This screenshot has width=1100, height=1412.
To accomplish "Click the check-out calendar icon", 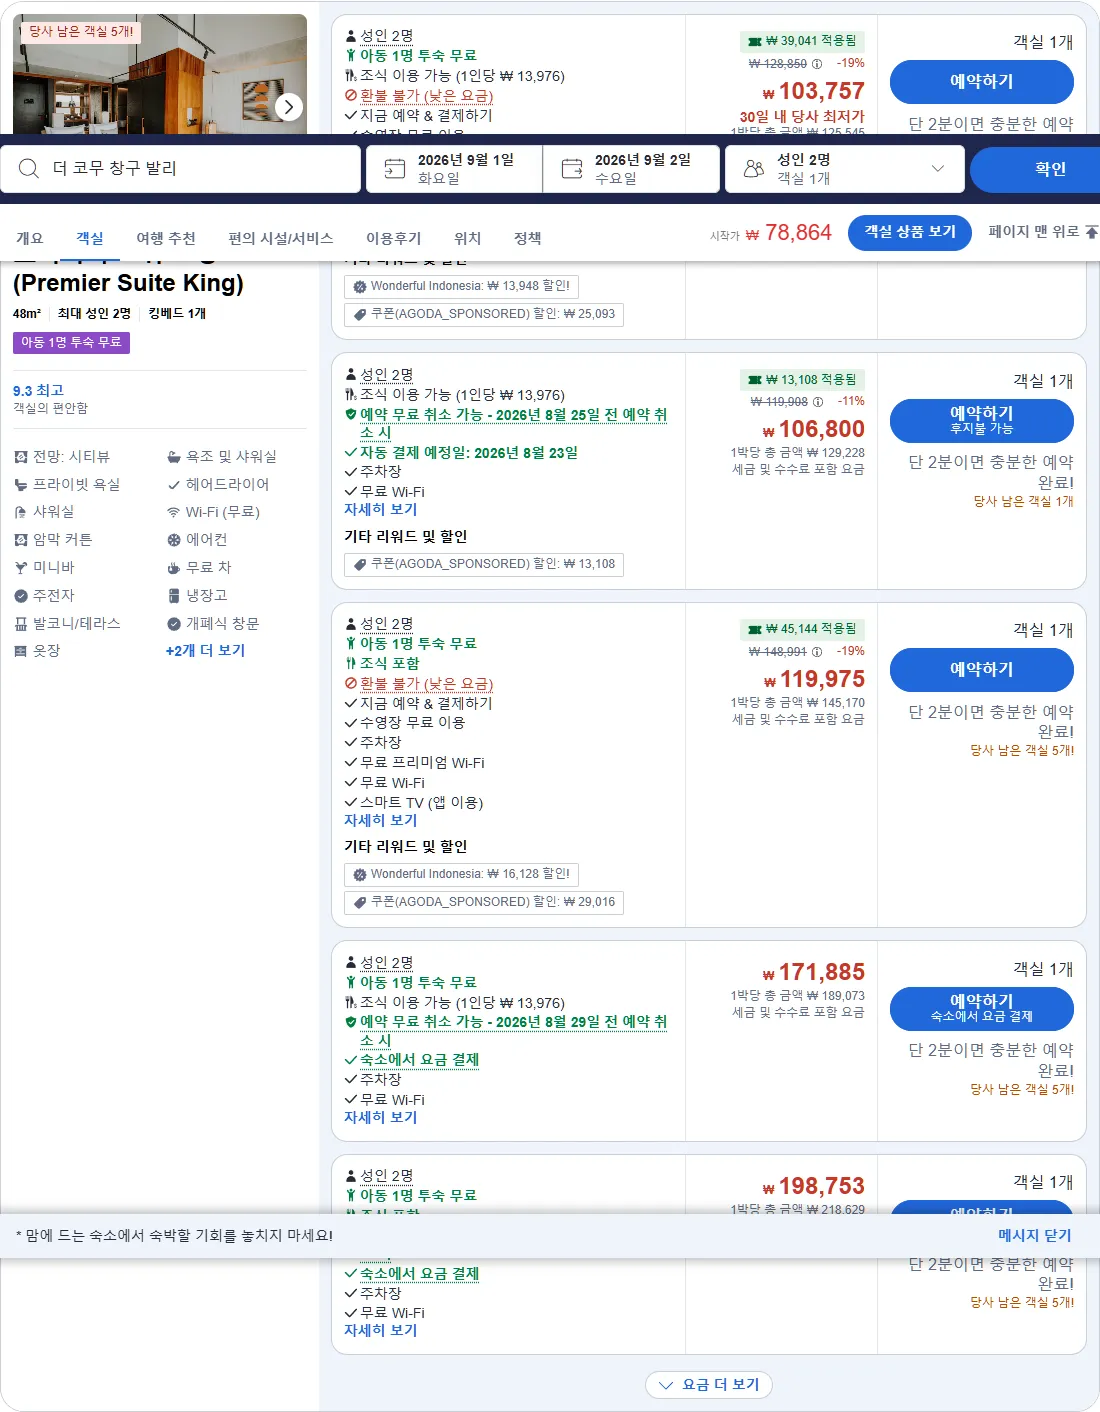I will 572,169.
